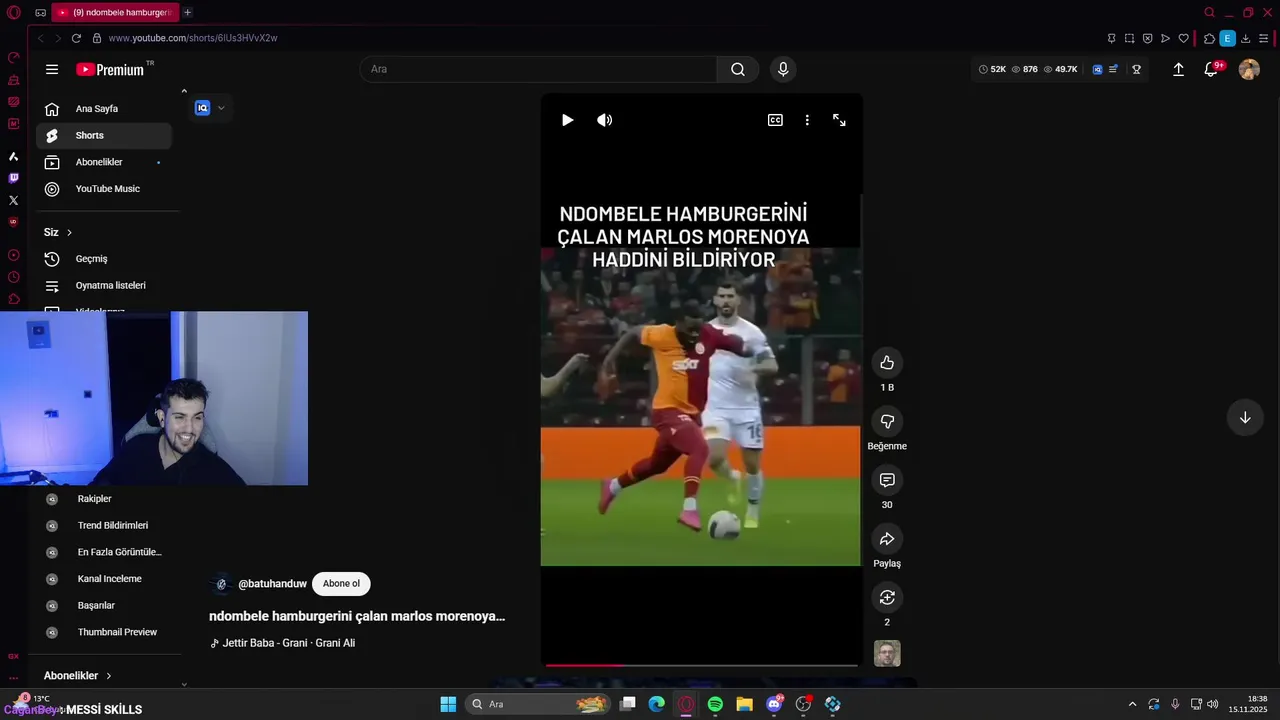Share the Short via Paylaş

(887, 539)
